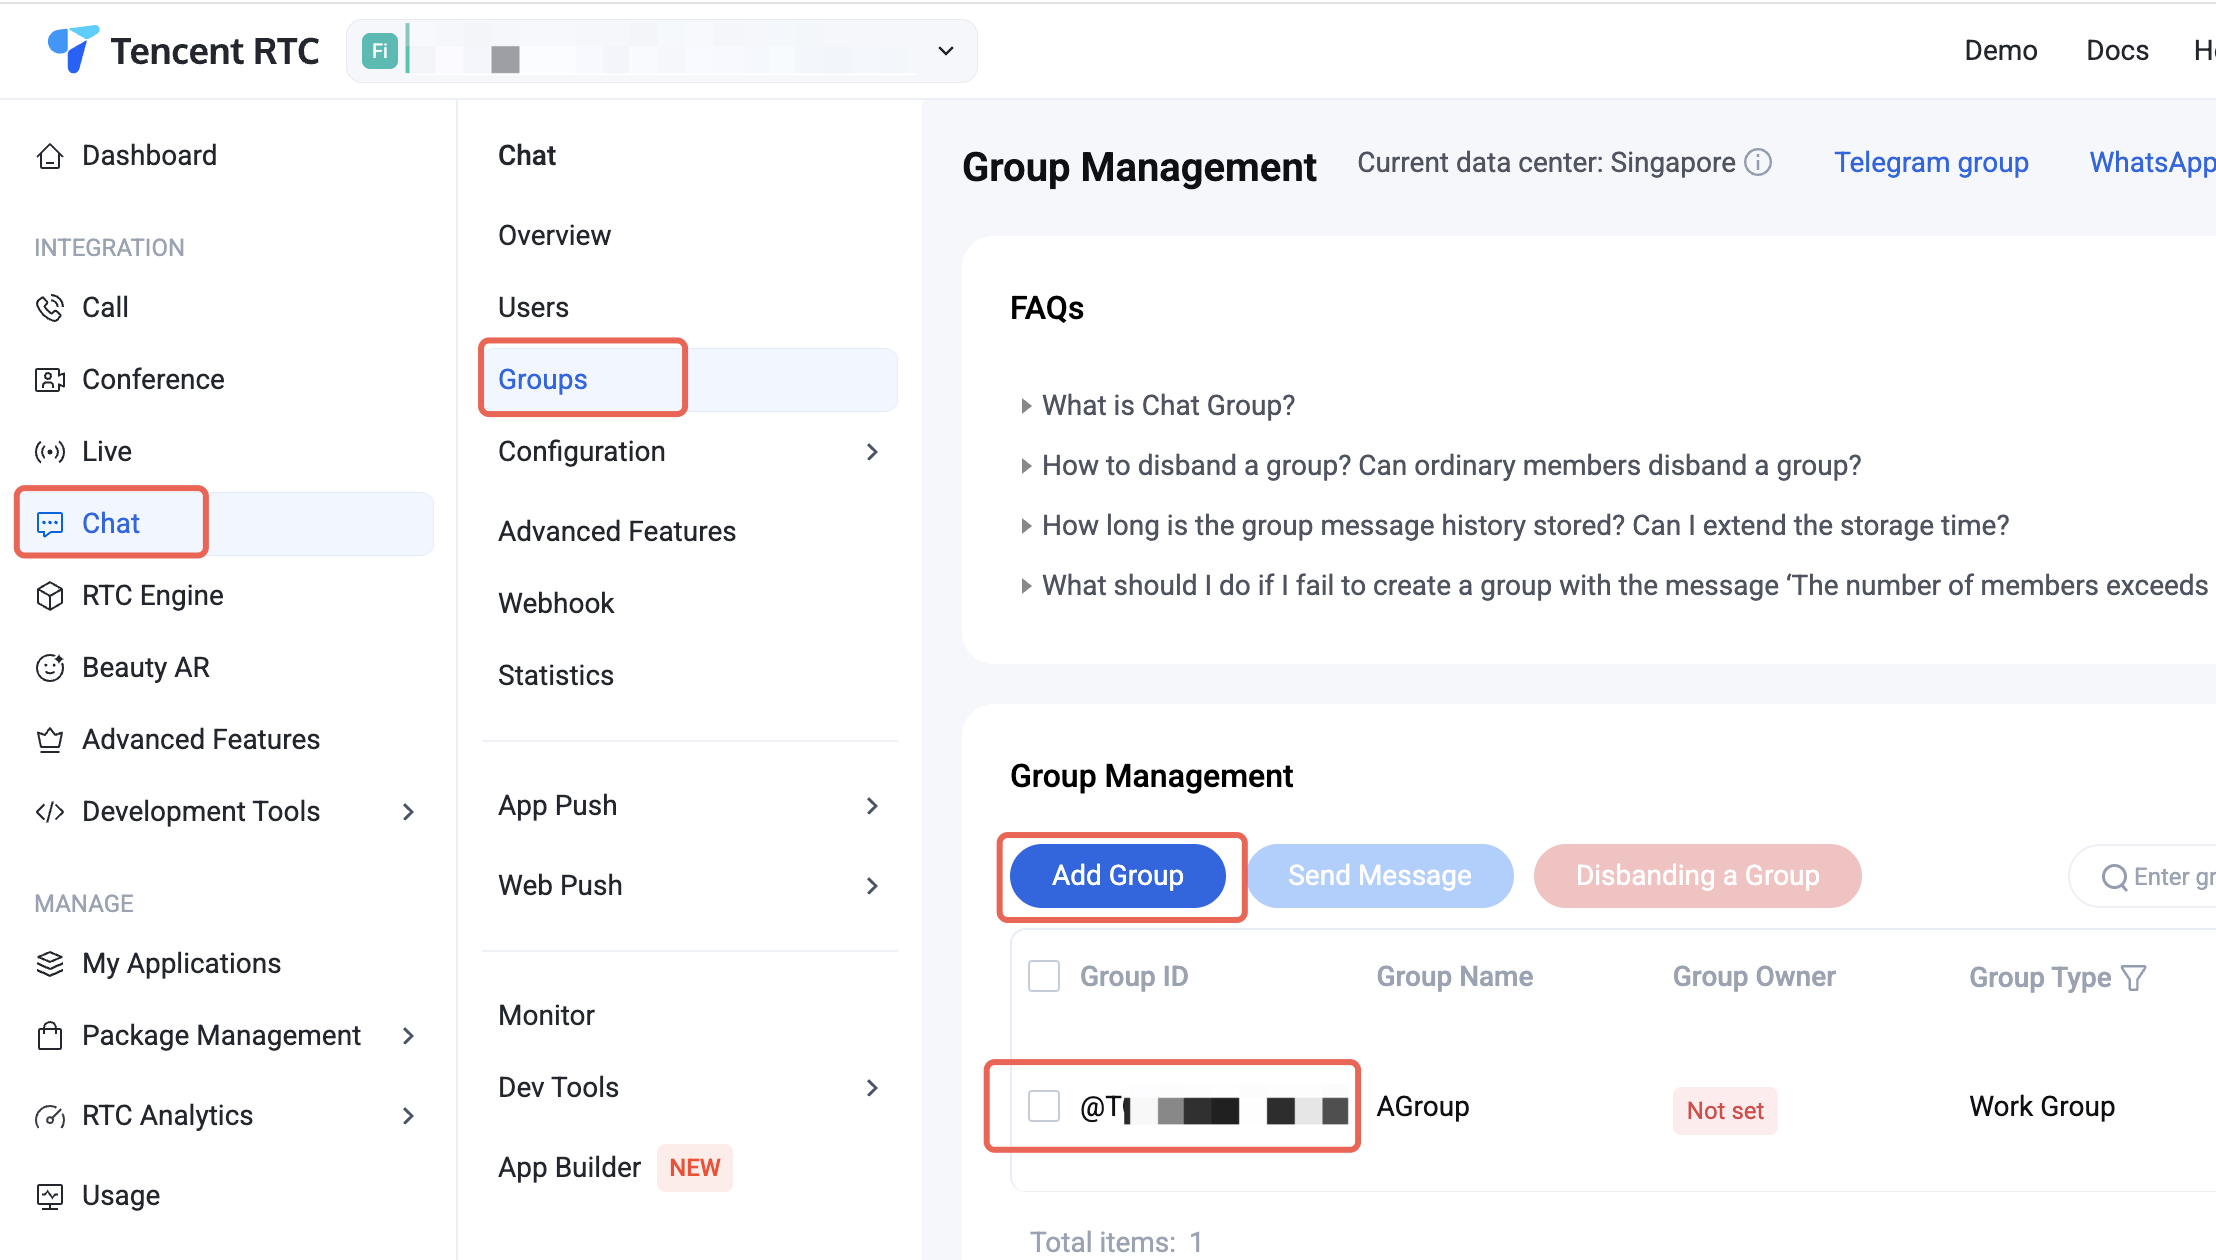Click the Chat bubble icon

click(50, 524)
